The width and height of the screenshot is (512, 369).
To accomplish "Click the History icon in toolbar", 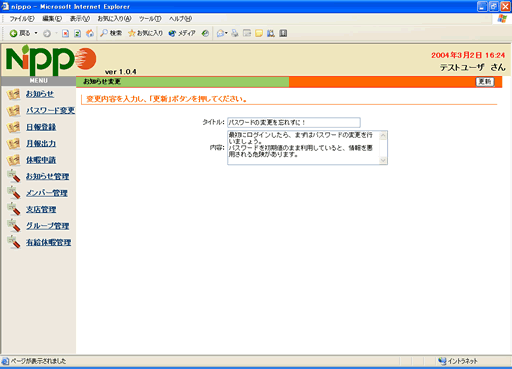I will [206, 33].
